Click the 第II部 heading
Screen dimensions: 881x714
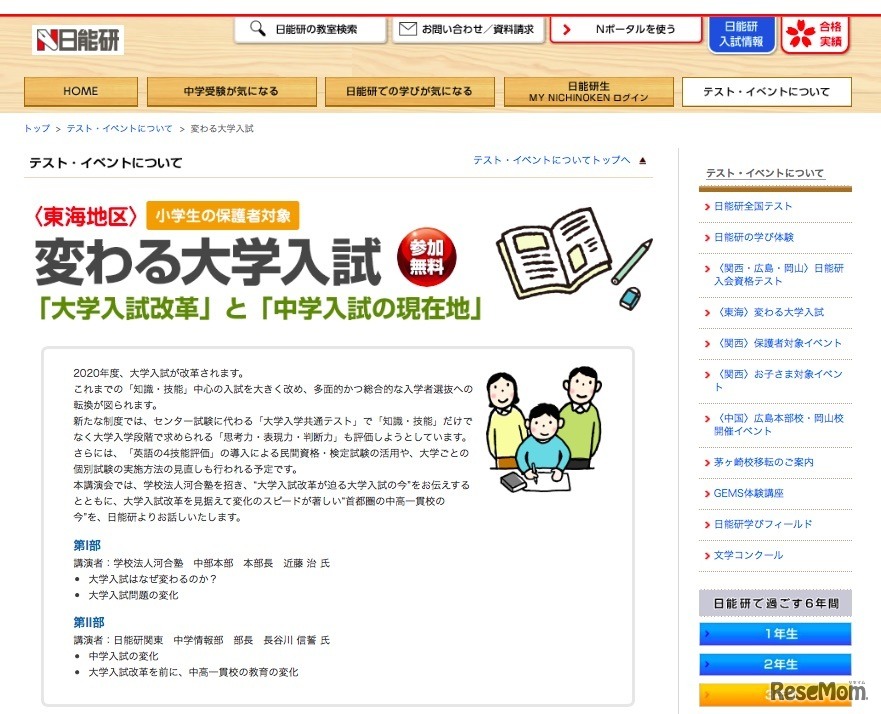coord(89,622)
